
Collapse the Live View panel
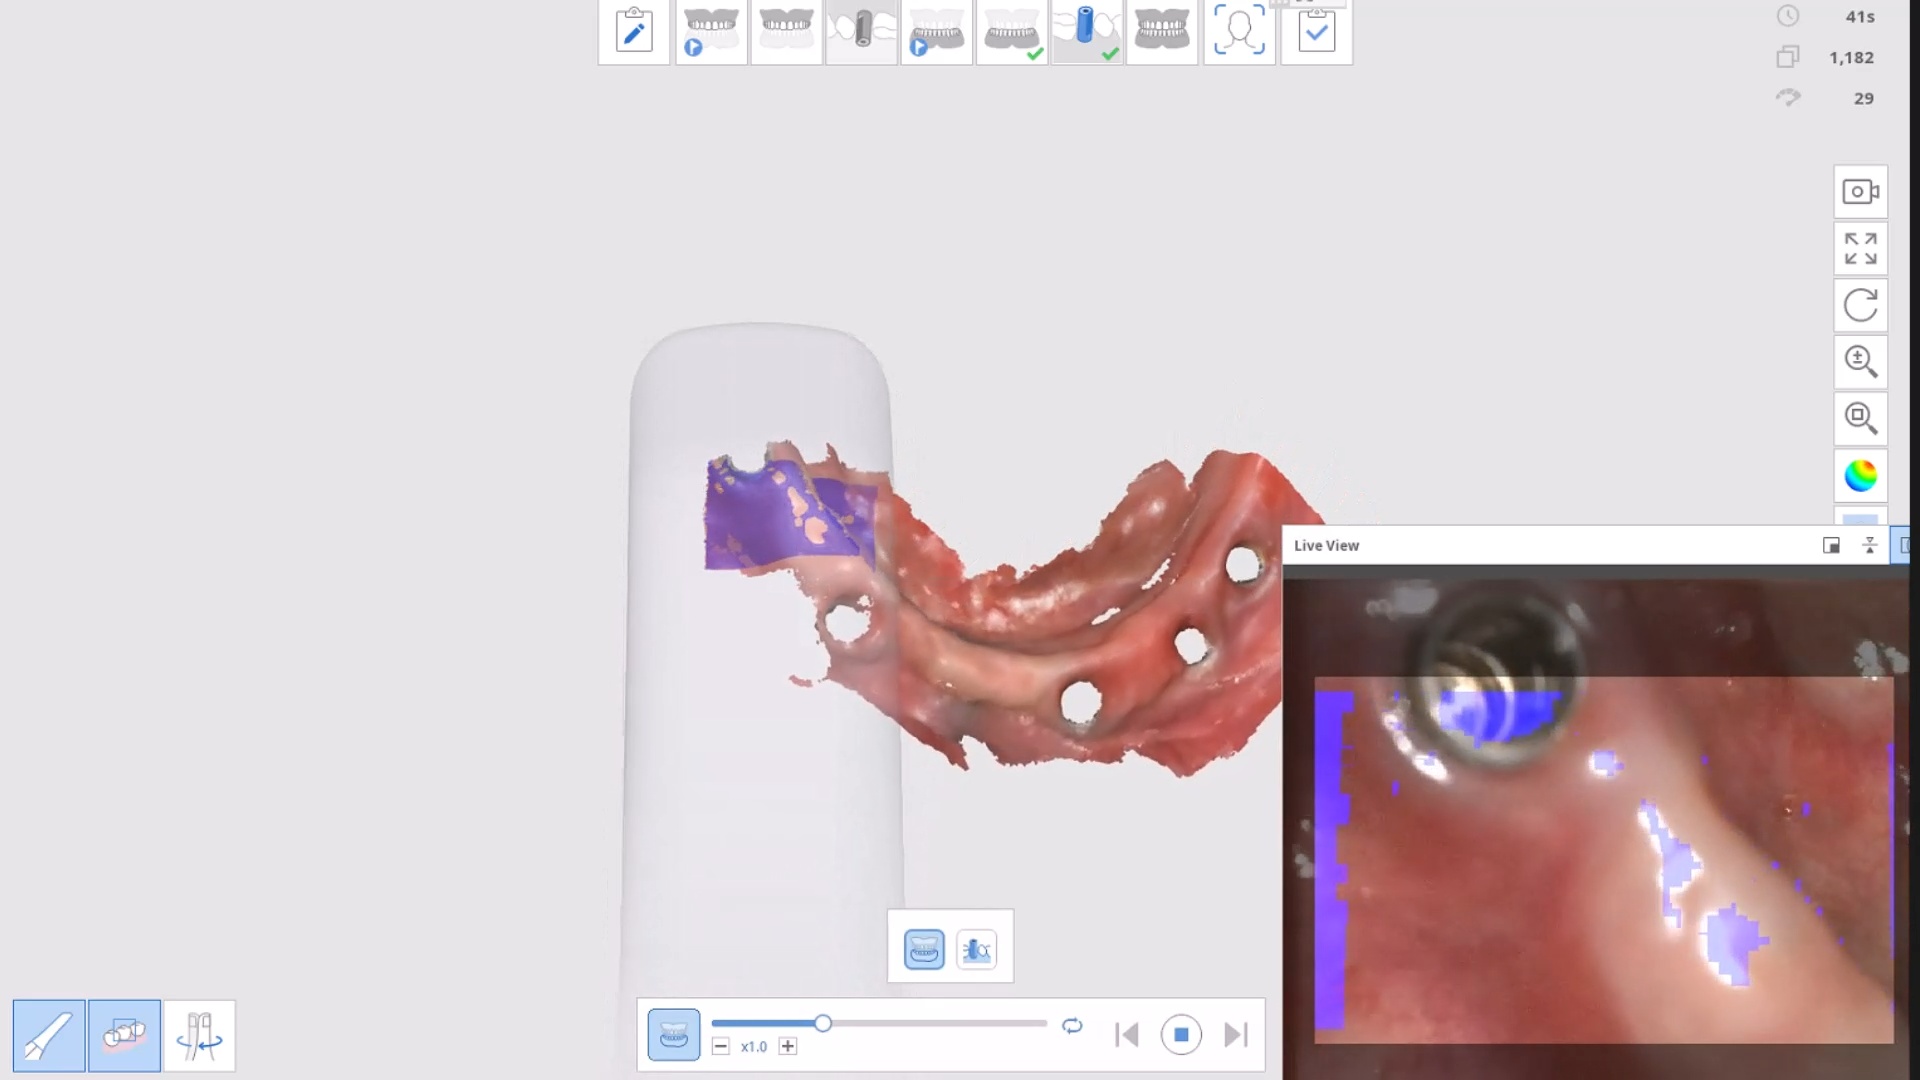1869,545
